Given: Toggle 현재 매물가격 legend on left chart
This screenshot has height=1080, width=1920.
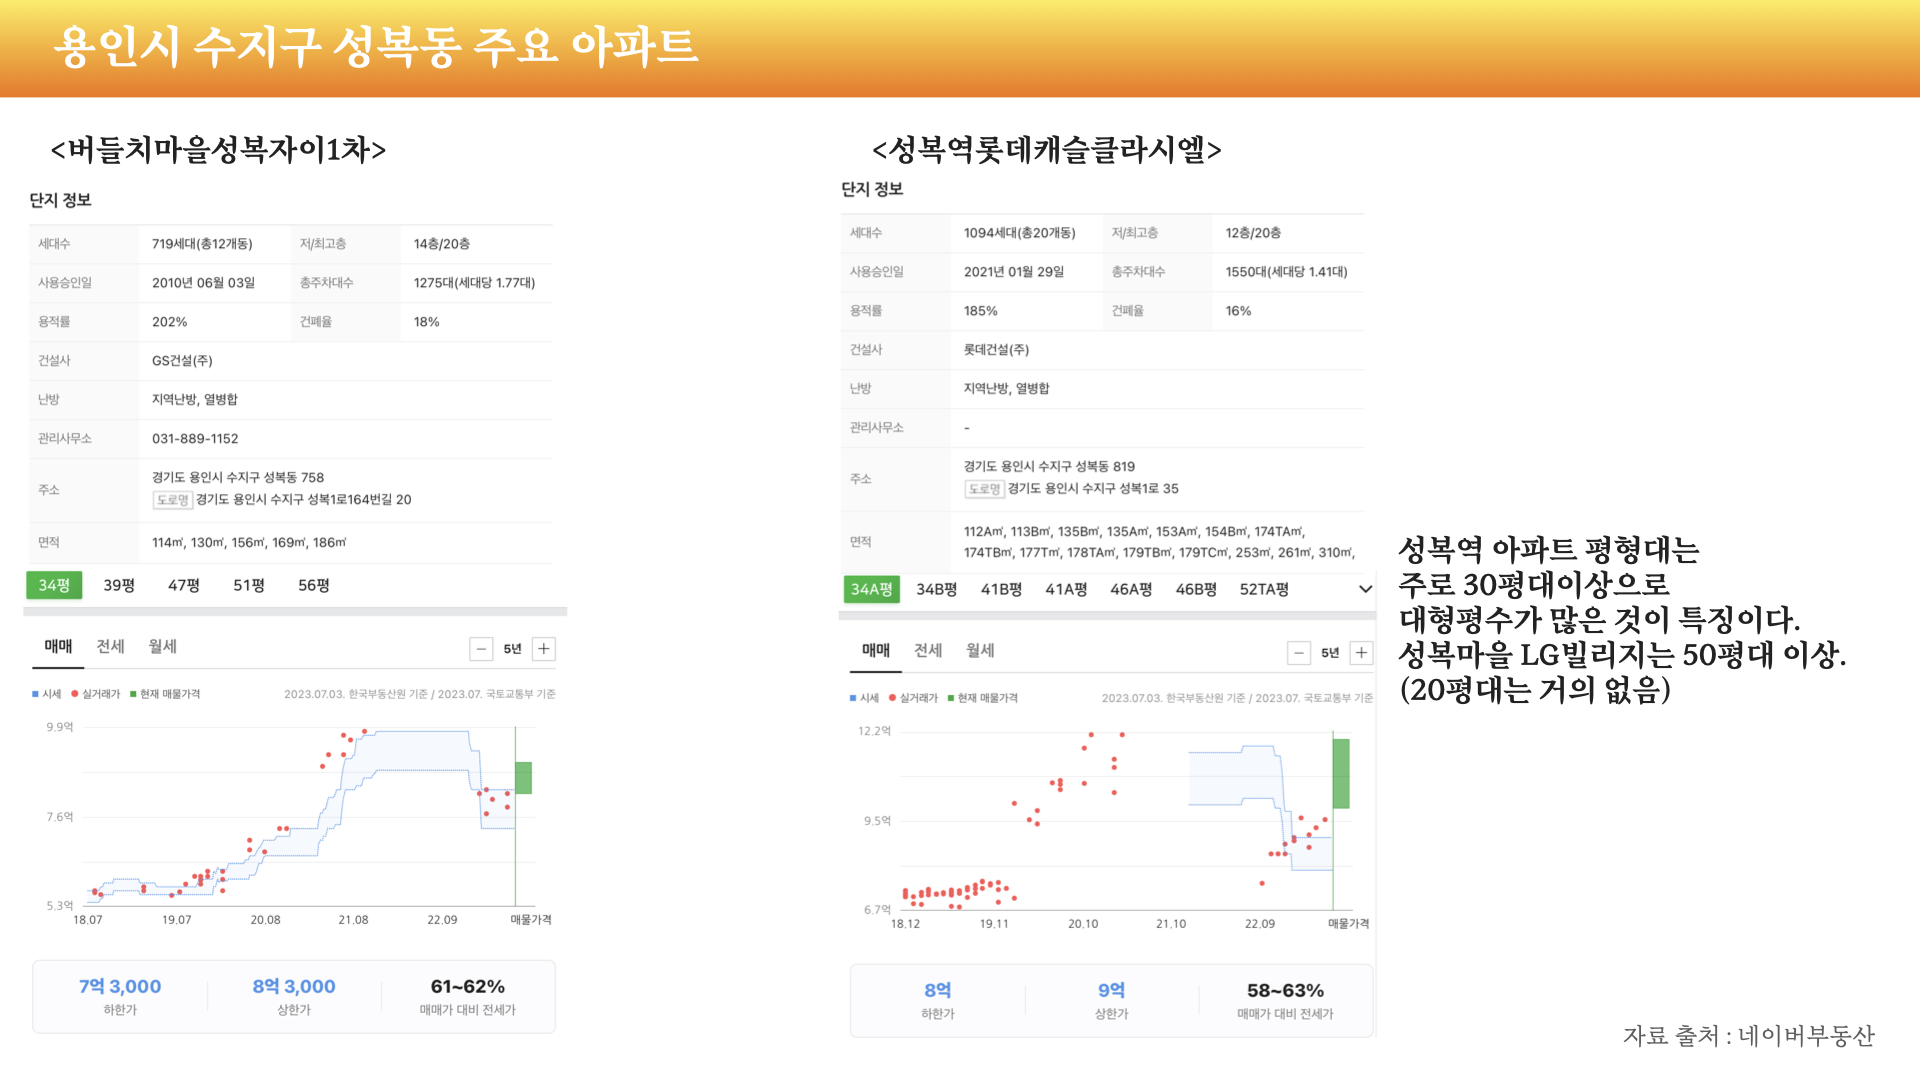Looking at the screenshot, I should pyautogui.click(x=165, y=694).
